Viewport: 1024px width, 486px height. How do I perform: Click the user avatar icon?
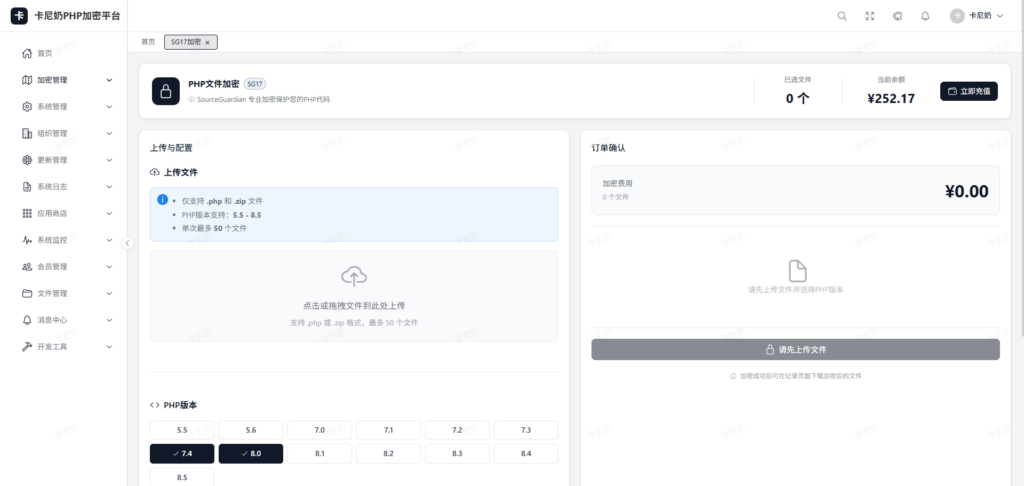coord(957,16)
